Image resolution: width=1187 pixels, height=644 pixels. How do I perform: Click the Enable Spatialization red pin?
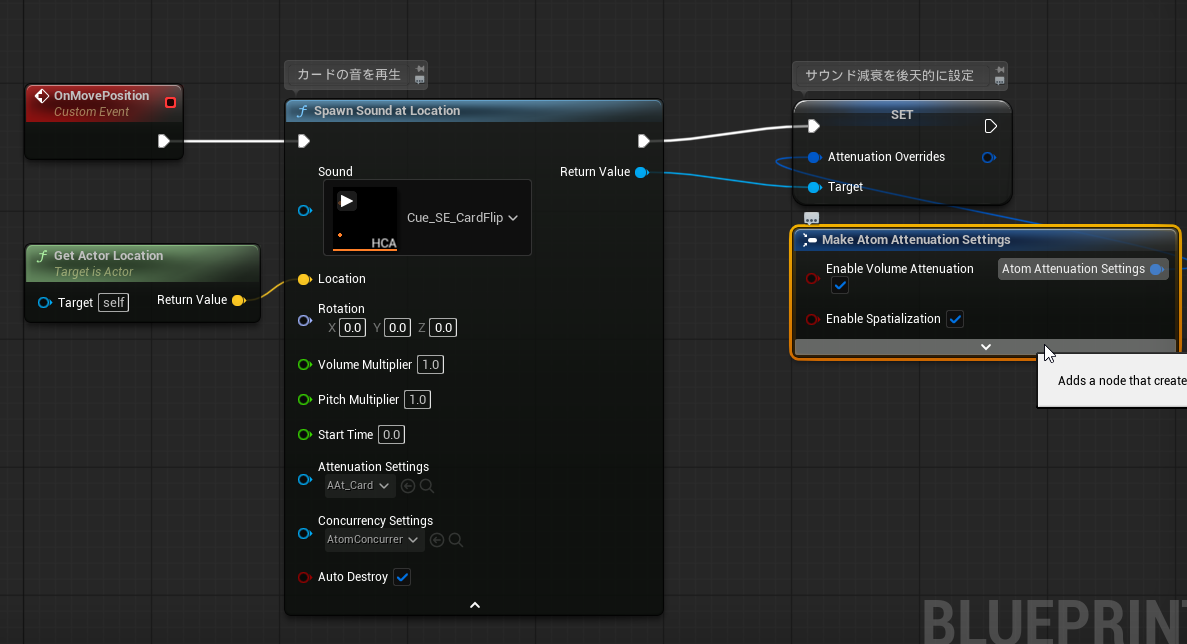(x=812, y=319)
